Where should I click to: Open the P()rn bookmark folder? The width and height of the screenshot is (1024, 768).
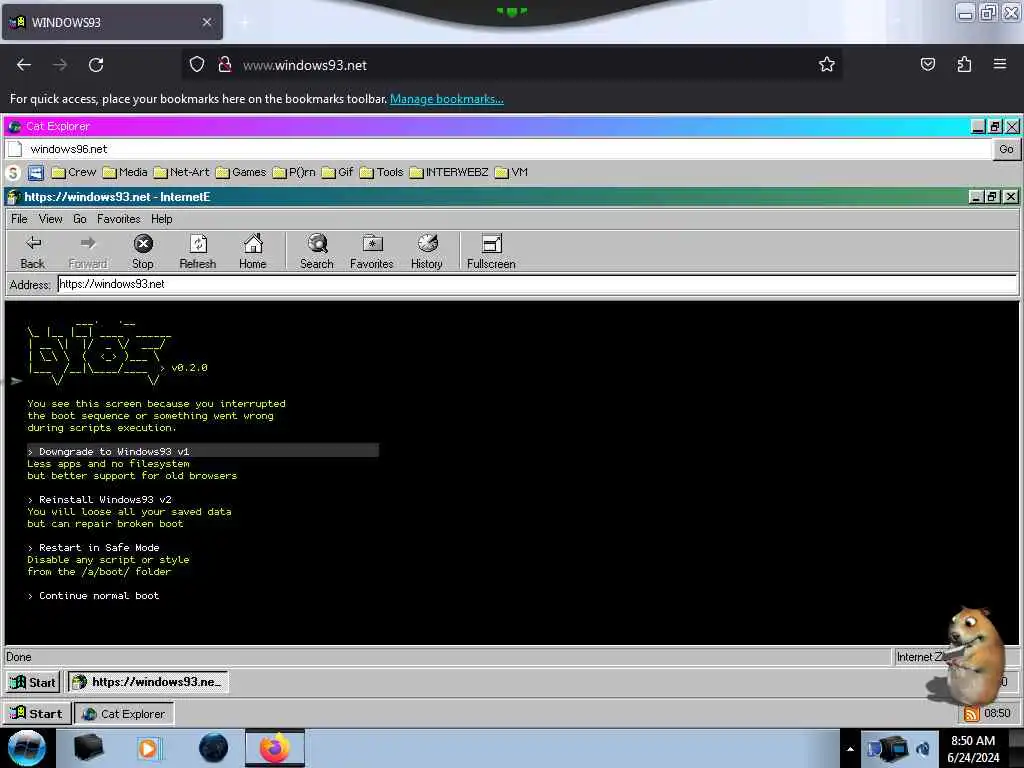point(294,172)
